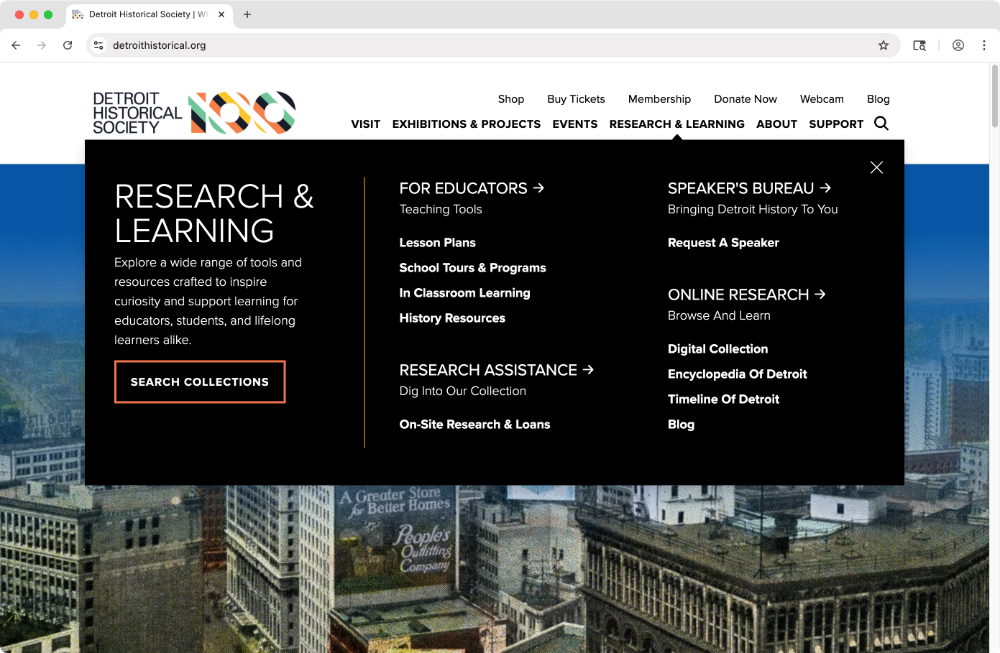
Task: Select Request A Speaker link
Action: pyautogui.click(x=723, y=243)
